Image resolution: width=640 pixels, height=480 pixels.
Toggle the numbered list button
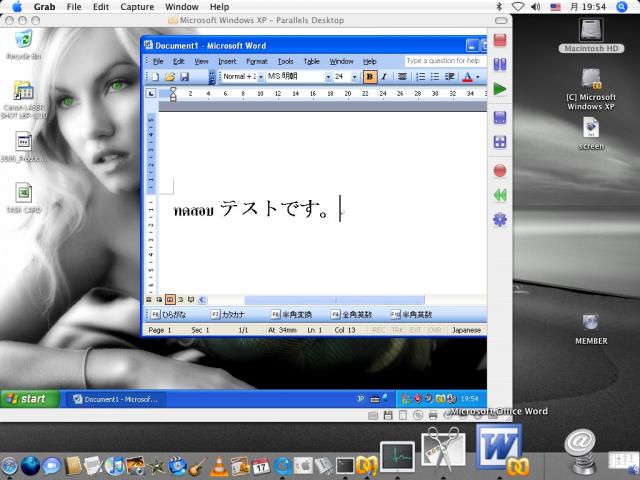[420, 77]
